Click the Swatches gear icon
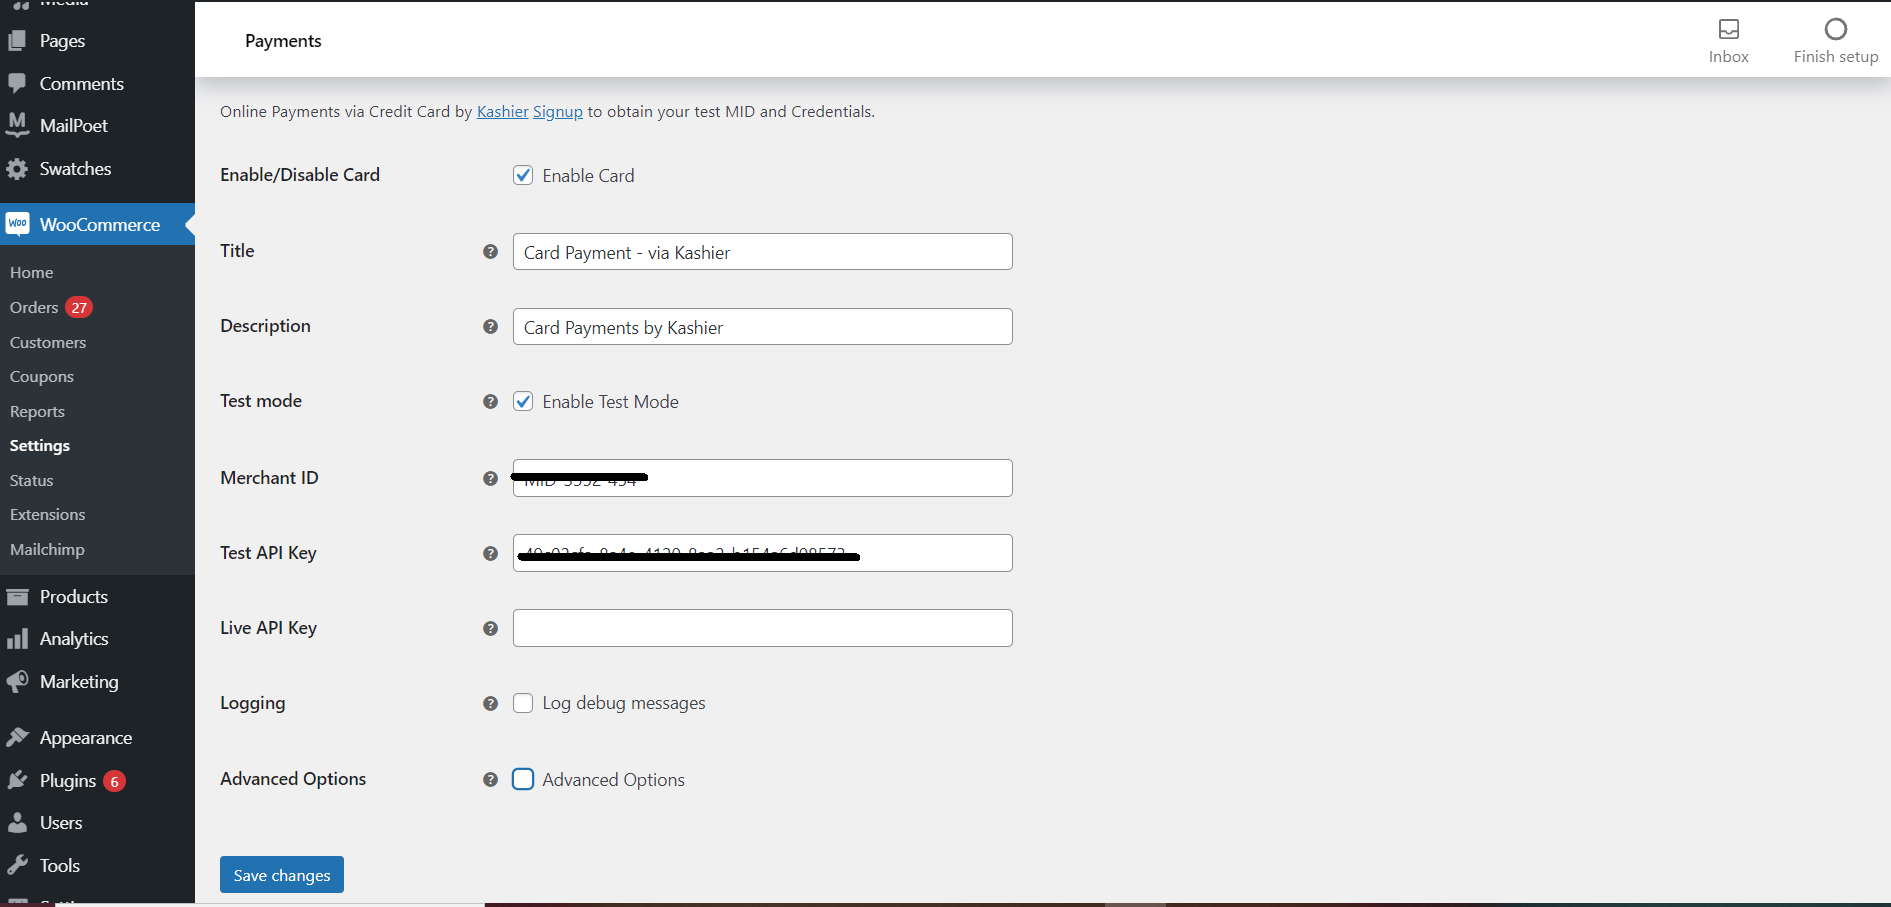Image resolution: width=1891 pixels, height=907 pixels. (x=17, y=169)
